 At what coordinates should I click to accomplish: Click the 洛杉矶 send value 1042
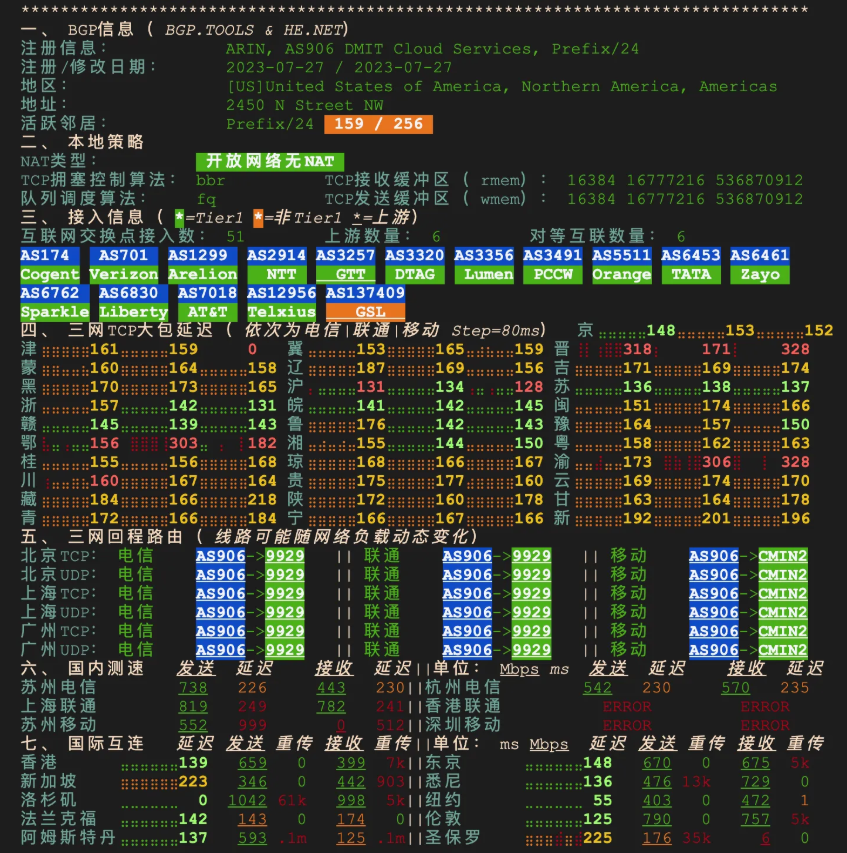click(x=247, y=801)
